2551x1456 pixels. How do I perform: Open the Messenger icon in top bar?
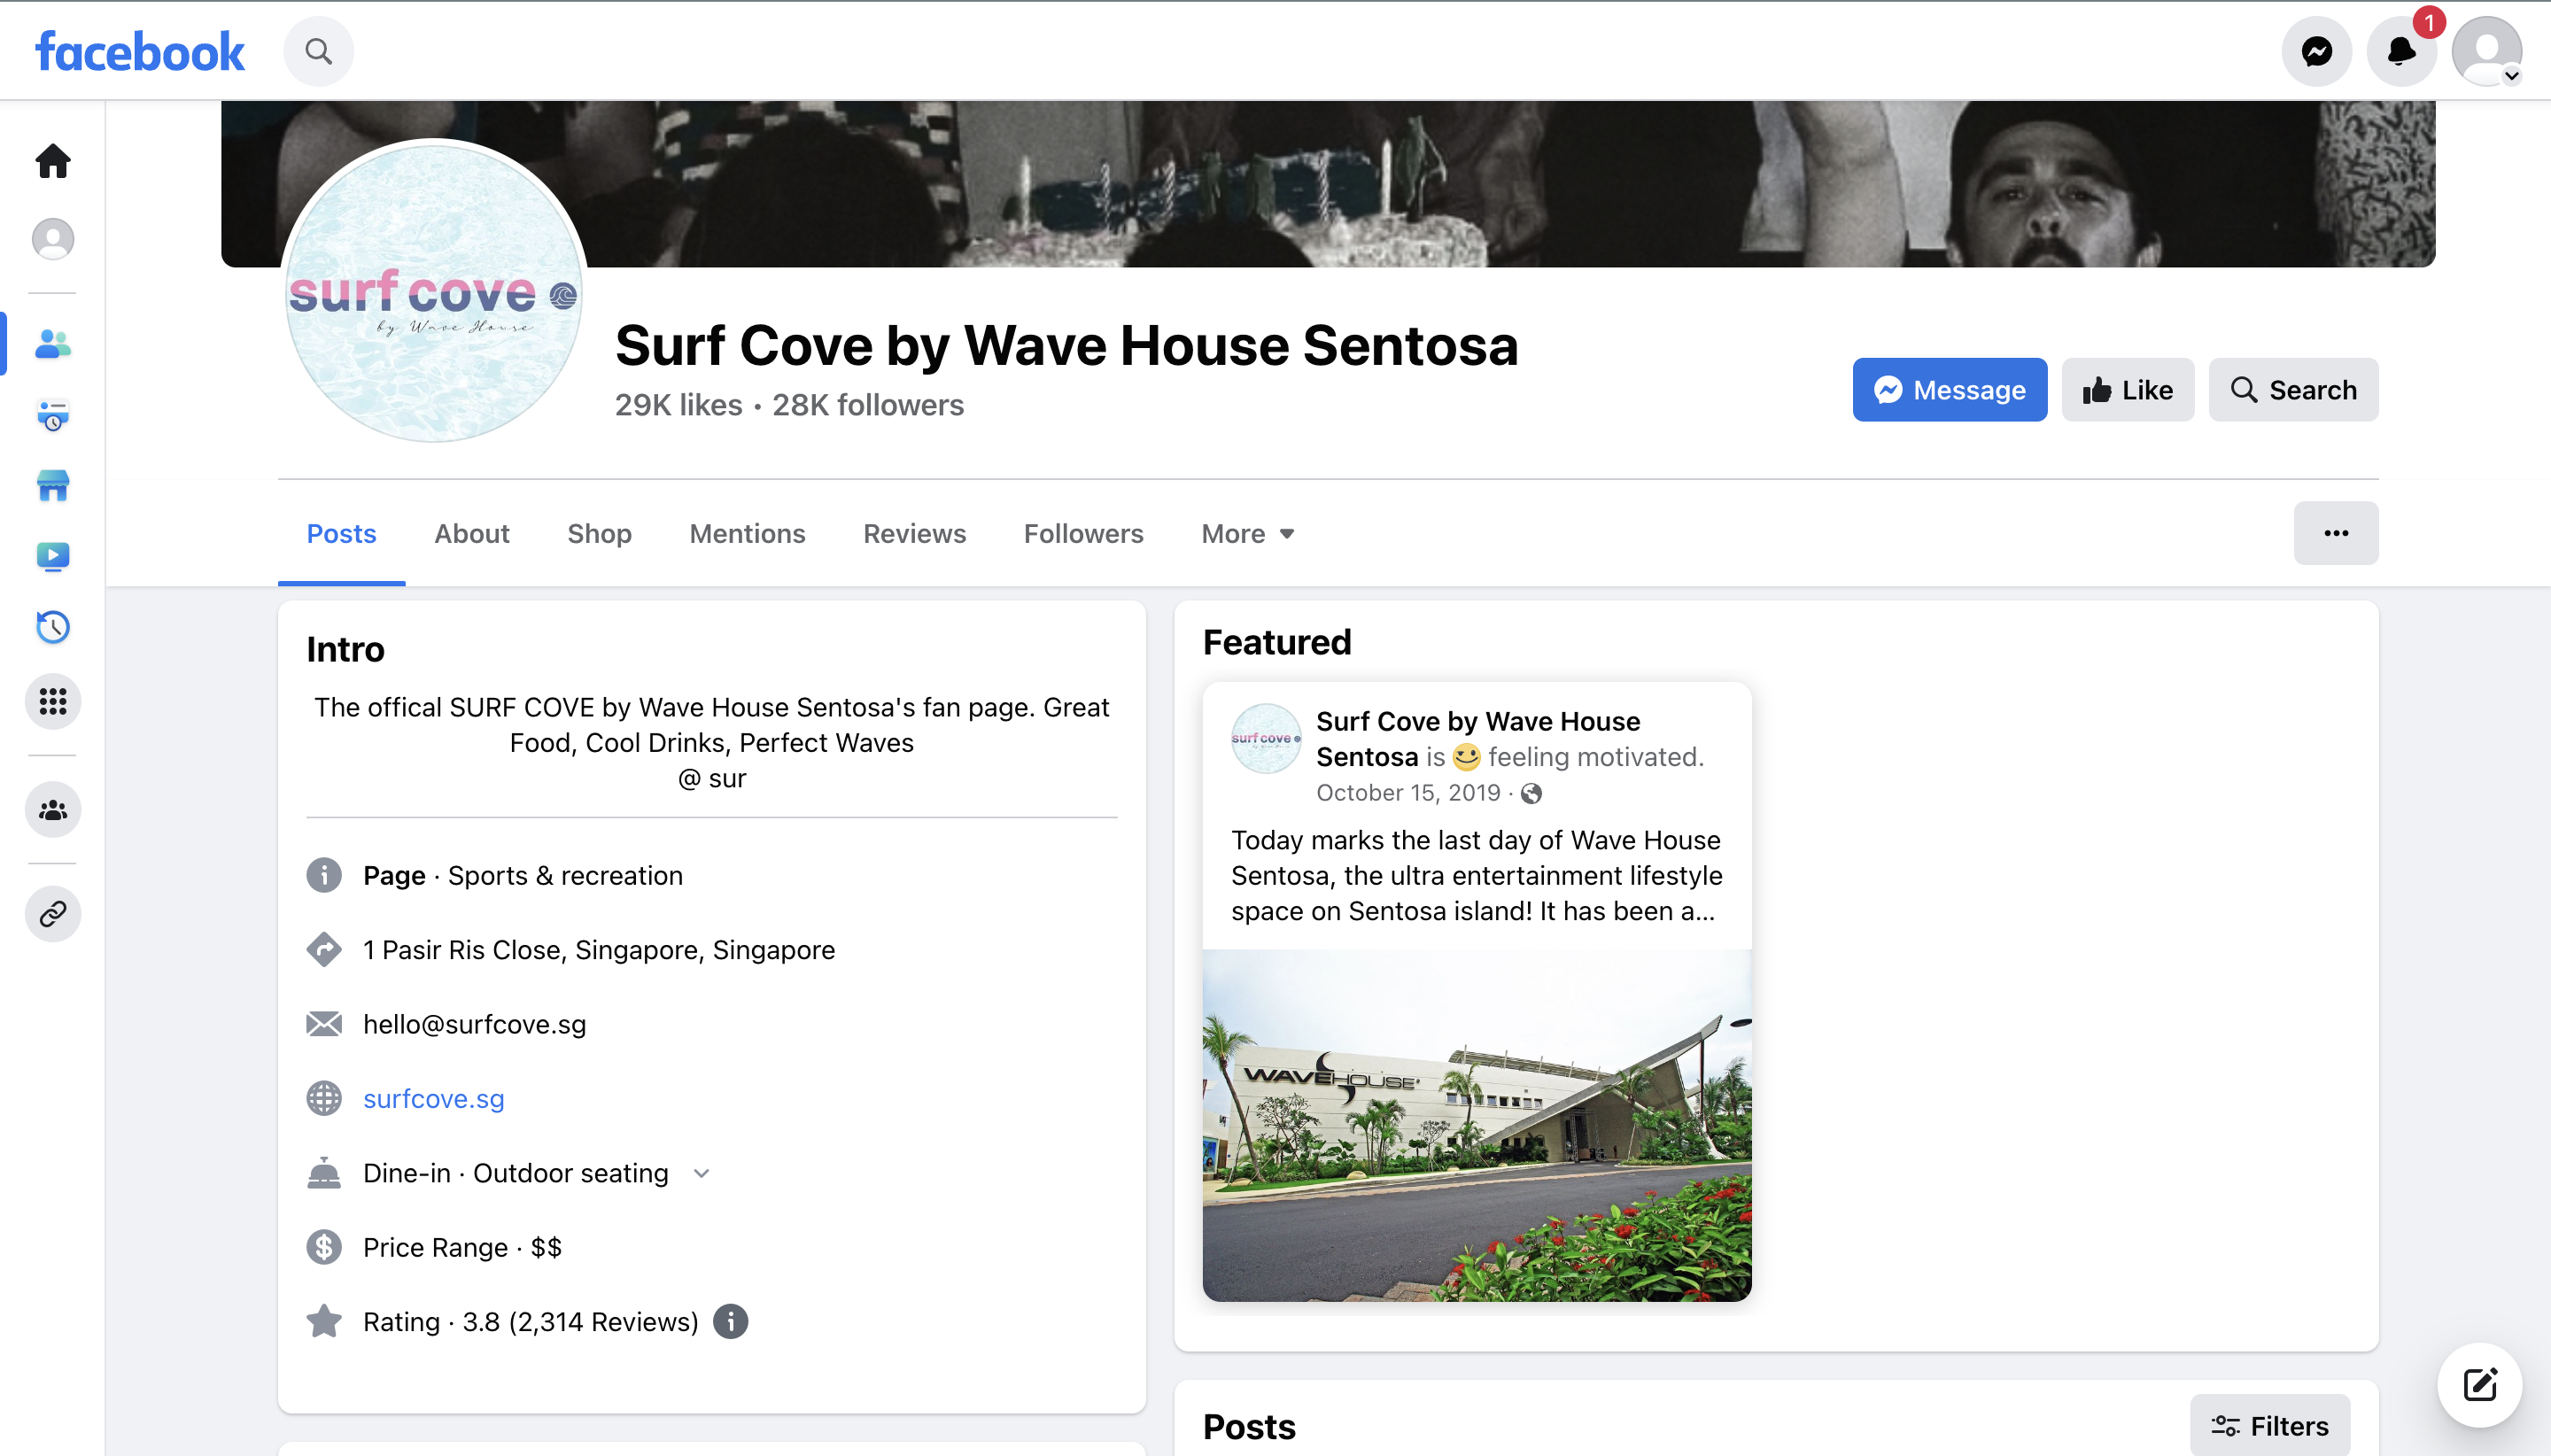click(x=2316, y=52)
